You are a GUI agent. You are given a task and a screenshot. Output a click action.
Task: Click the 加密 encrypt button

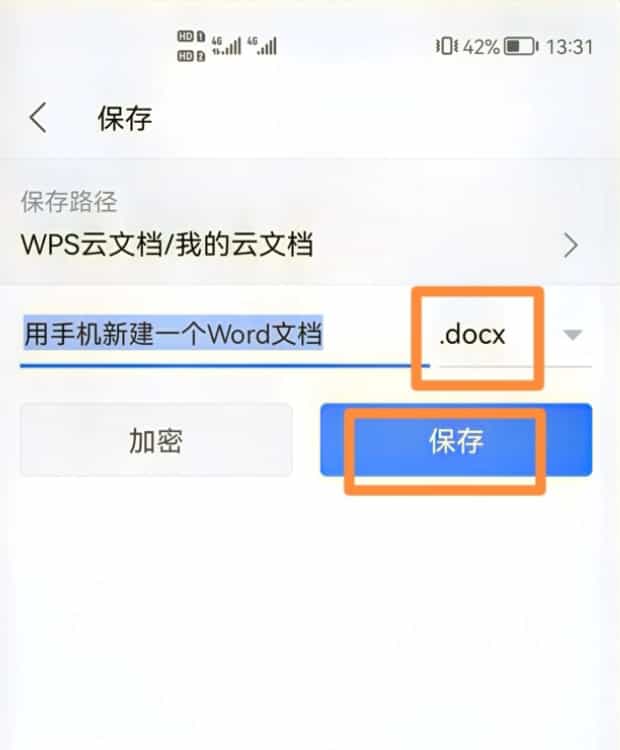tap(156, 440)
